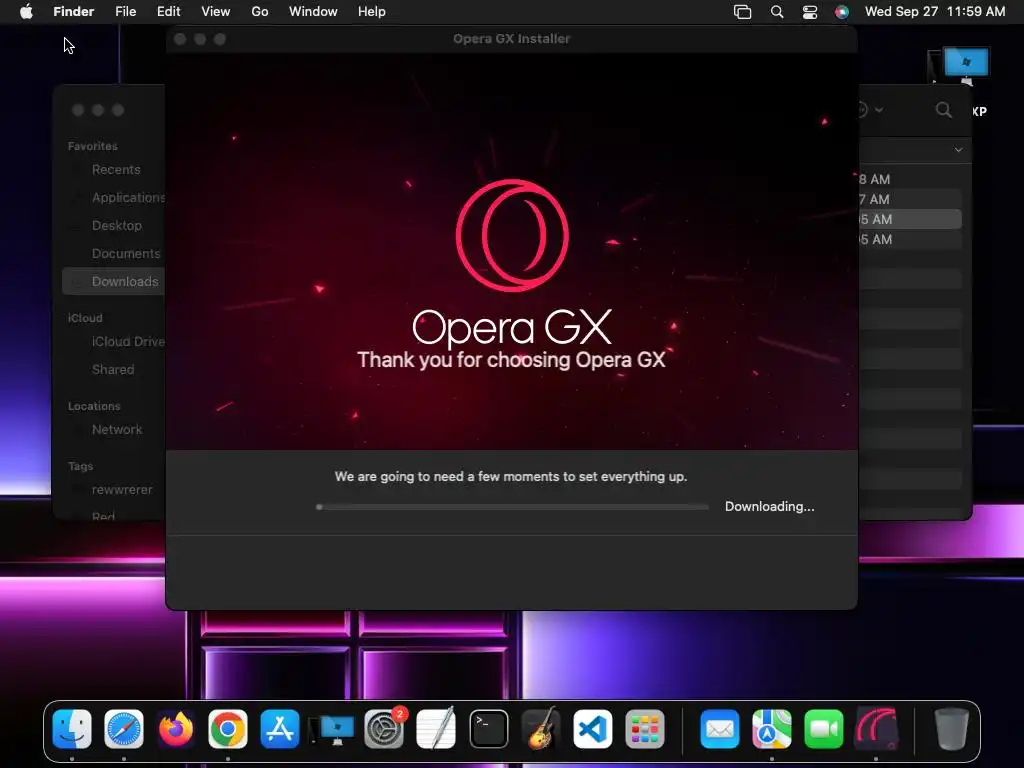The width and height of the screenshot is (1024, 768).
Task: Click the Opera GX logo
Action: click(x=512, y=235)
